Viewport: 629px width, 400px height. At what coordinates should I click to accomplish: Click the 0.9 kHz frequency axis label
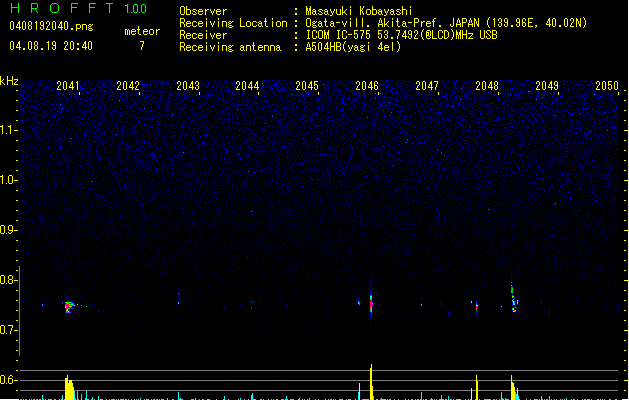pyautogui.click(x=8, y=230)
